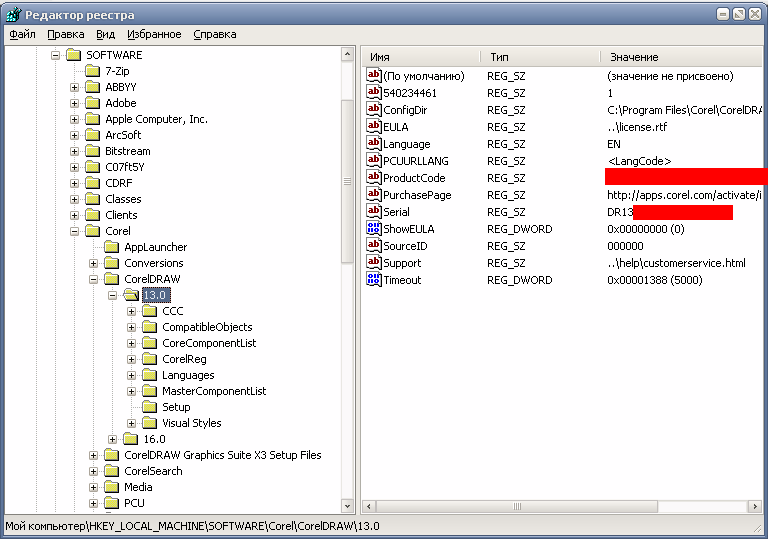The width and height of the screenshot is (768, 539).
Task: Click the DWORD icon of ShowEULA value
Action: click(x=374, y=228)
